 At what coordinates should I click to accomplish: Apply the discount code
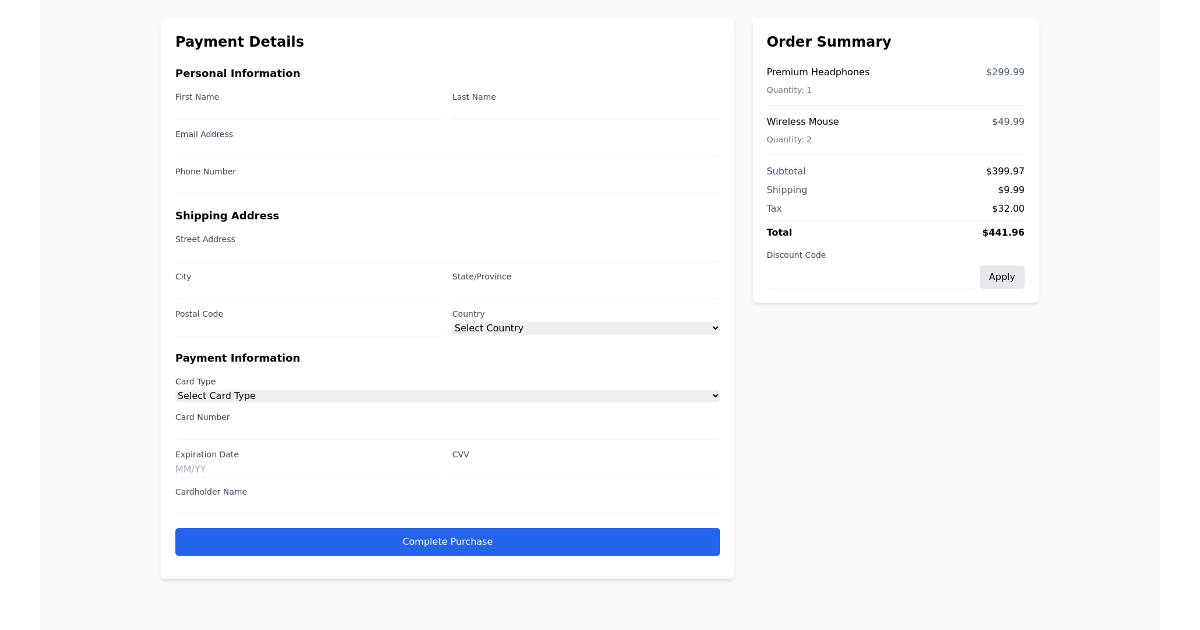1002,277
